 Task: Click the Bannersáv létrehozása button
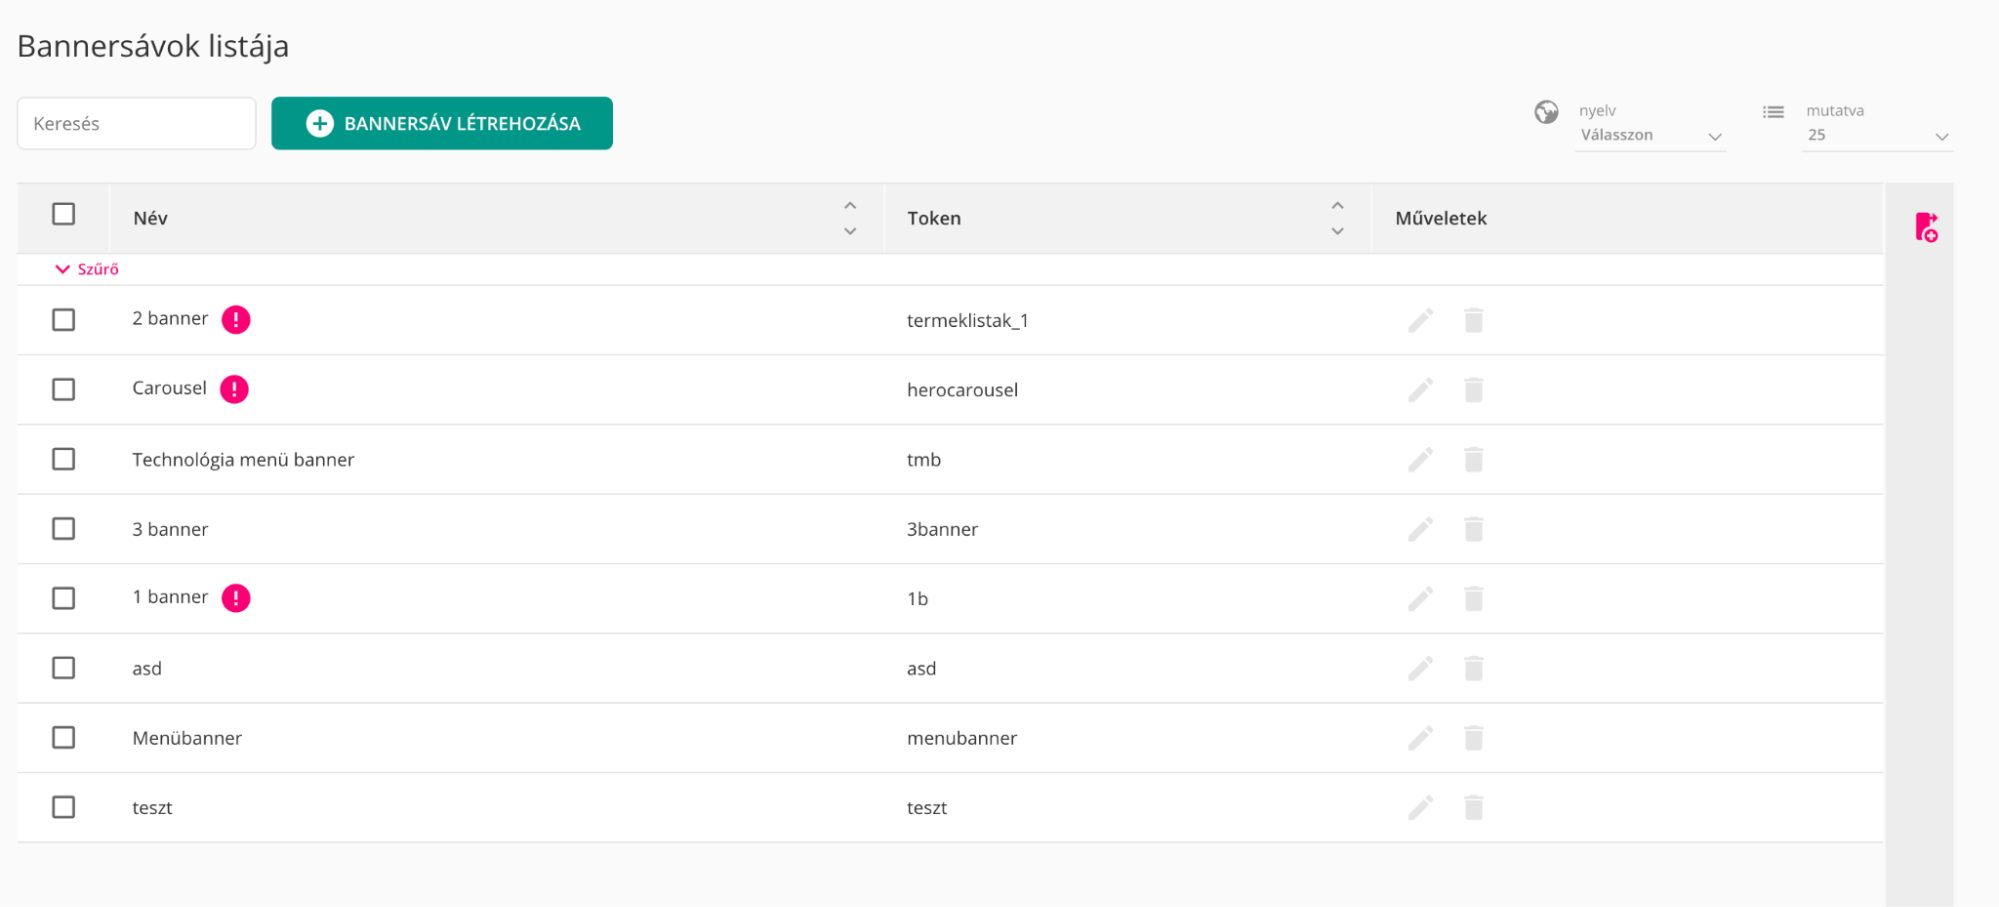point(442,123)
